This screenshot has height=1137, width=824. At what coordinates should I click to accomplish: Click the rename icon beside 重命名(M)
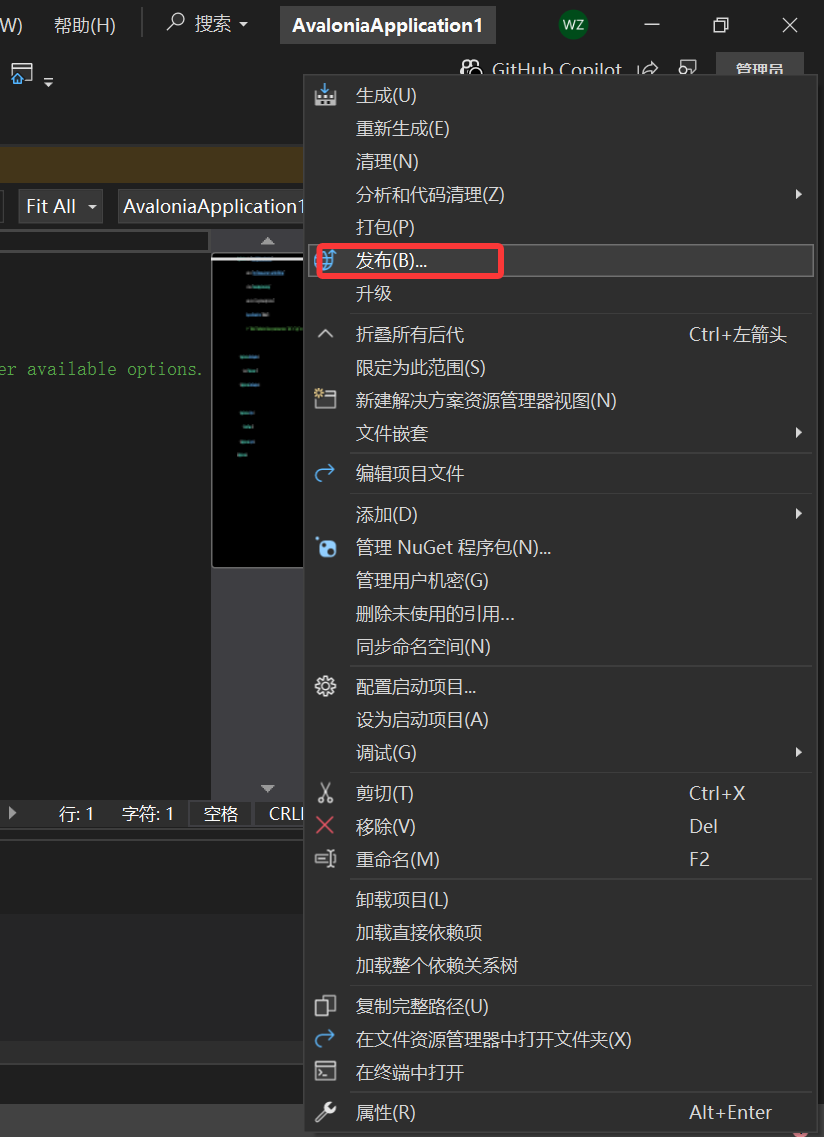point(325,859)
